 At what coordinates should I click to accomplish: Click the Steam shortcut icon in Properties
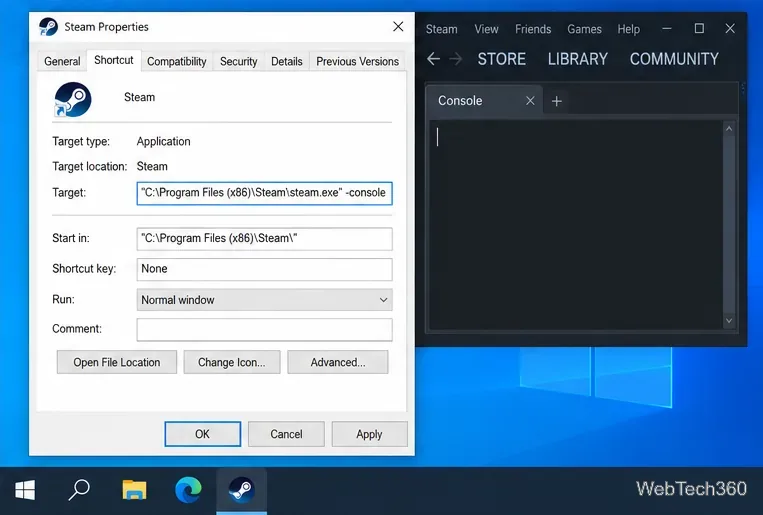point(73,100)
